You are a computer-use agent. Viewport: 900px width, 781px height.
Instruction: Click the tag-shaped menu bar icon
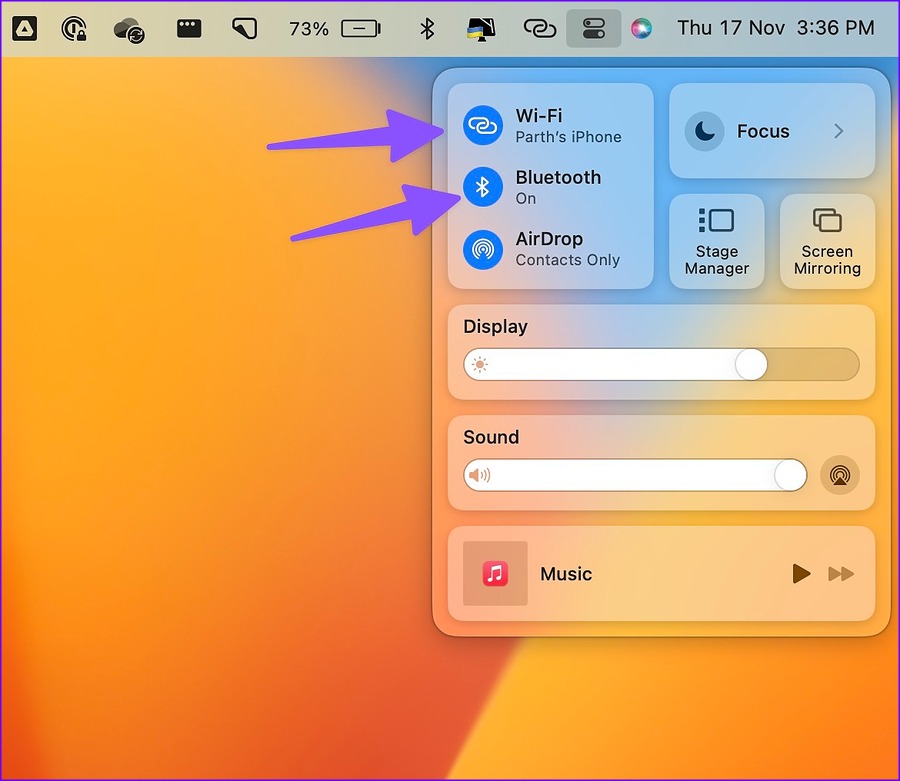coord(245,28)
